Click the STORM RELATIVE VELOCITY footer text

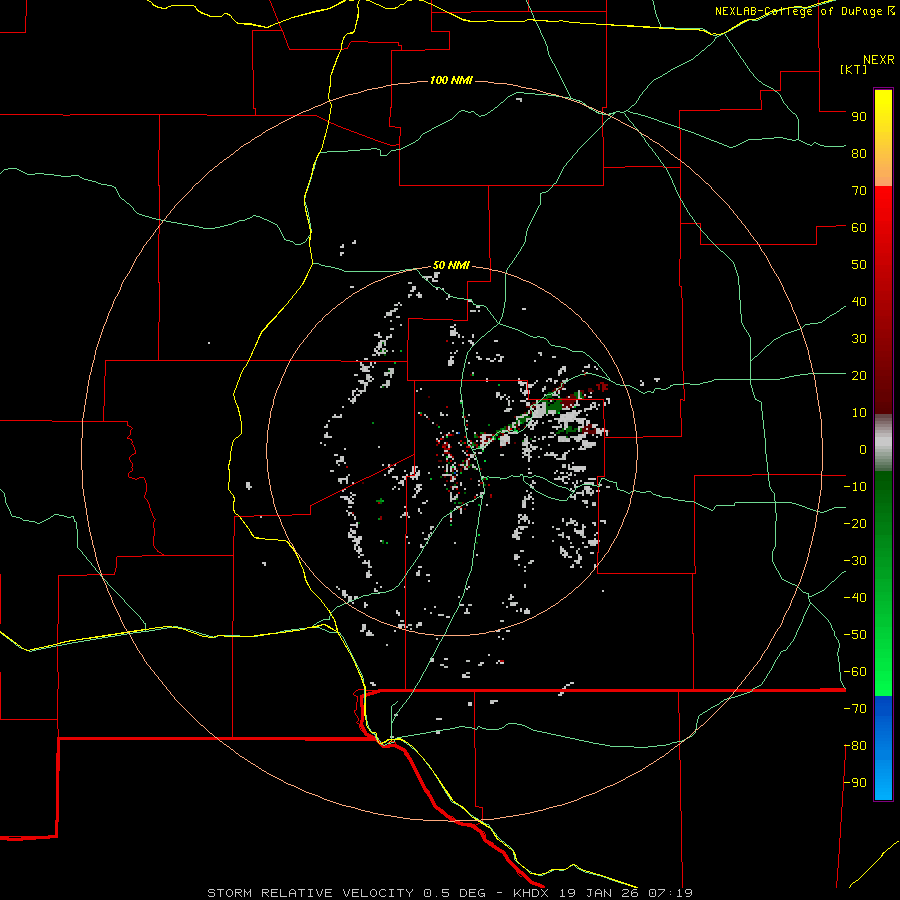[x=312, y=893]
